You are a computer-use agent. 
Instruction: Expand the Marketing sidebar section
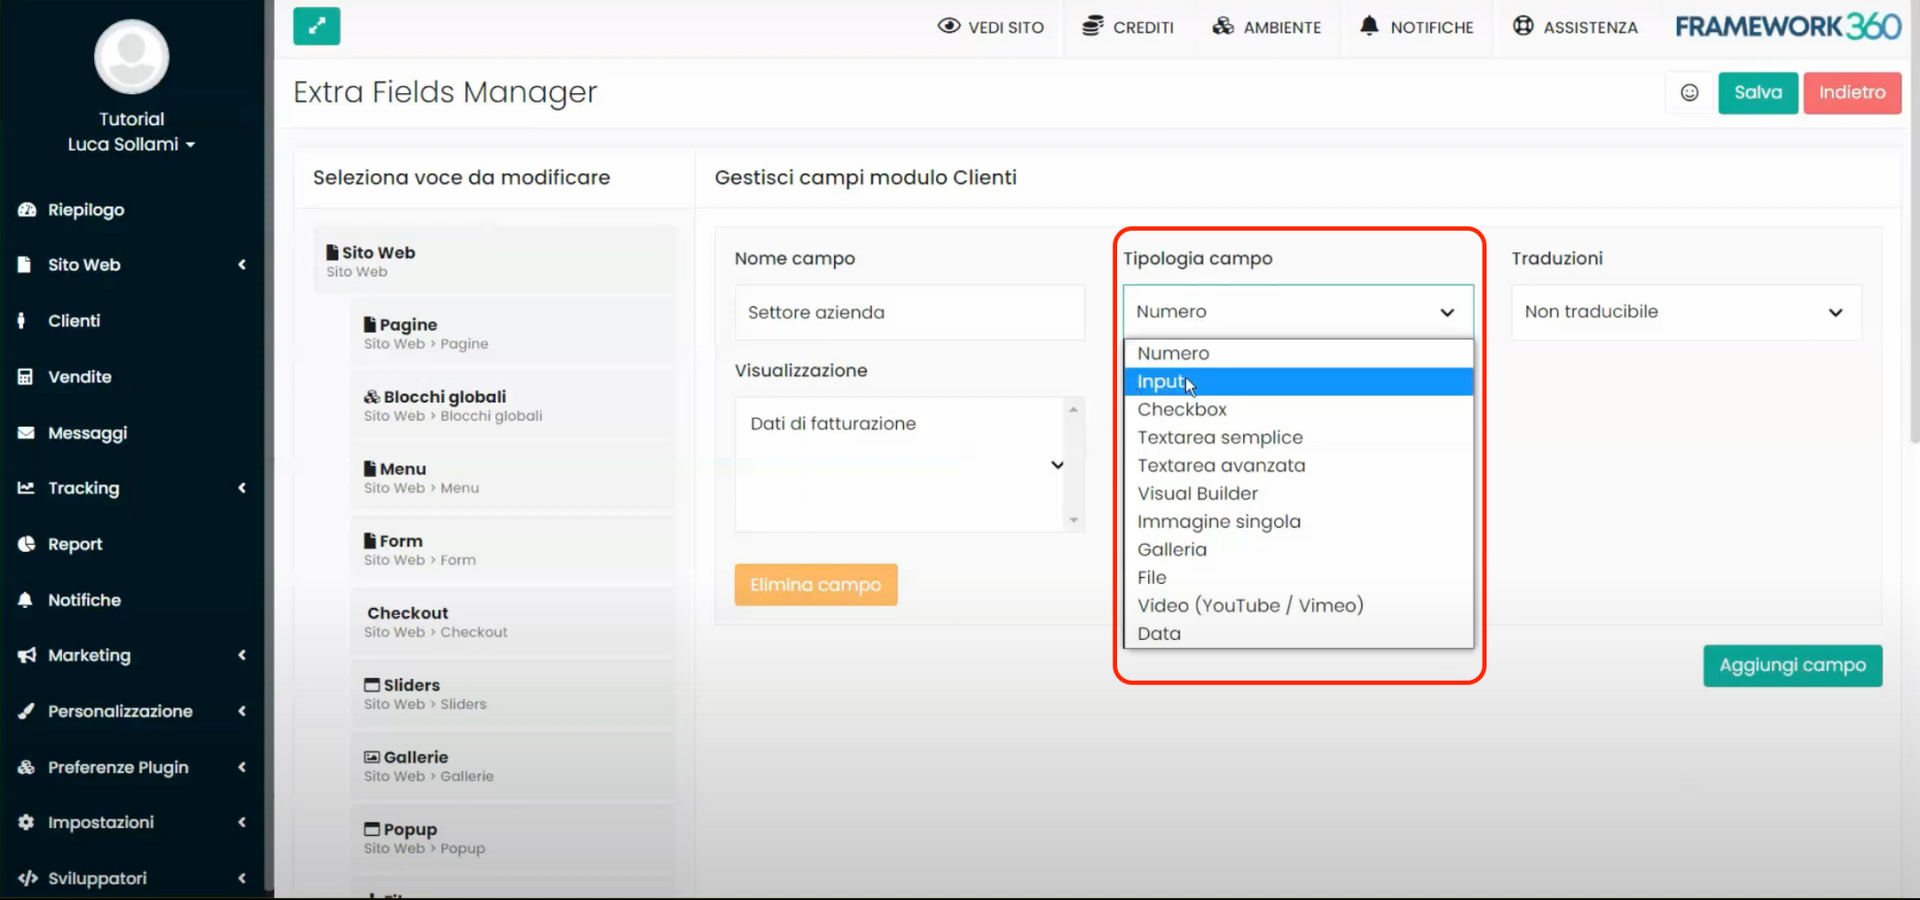[89, 656]
